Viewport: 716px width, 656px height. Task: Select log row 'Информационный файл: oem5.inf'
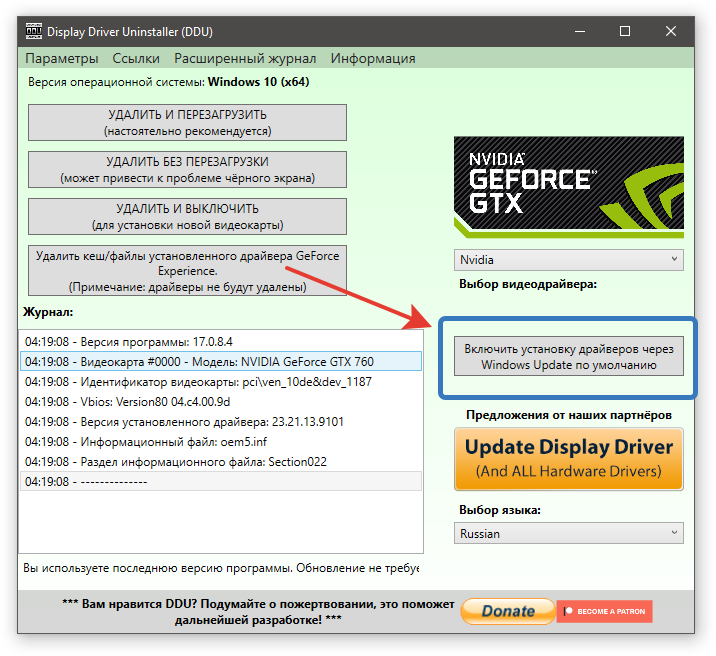click(x=221, y=441)
